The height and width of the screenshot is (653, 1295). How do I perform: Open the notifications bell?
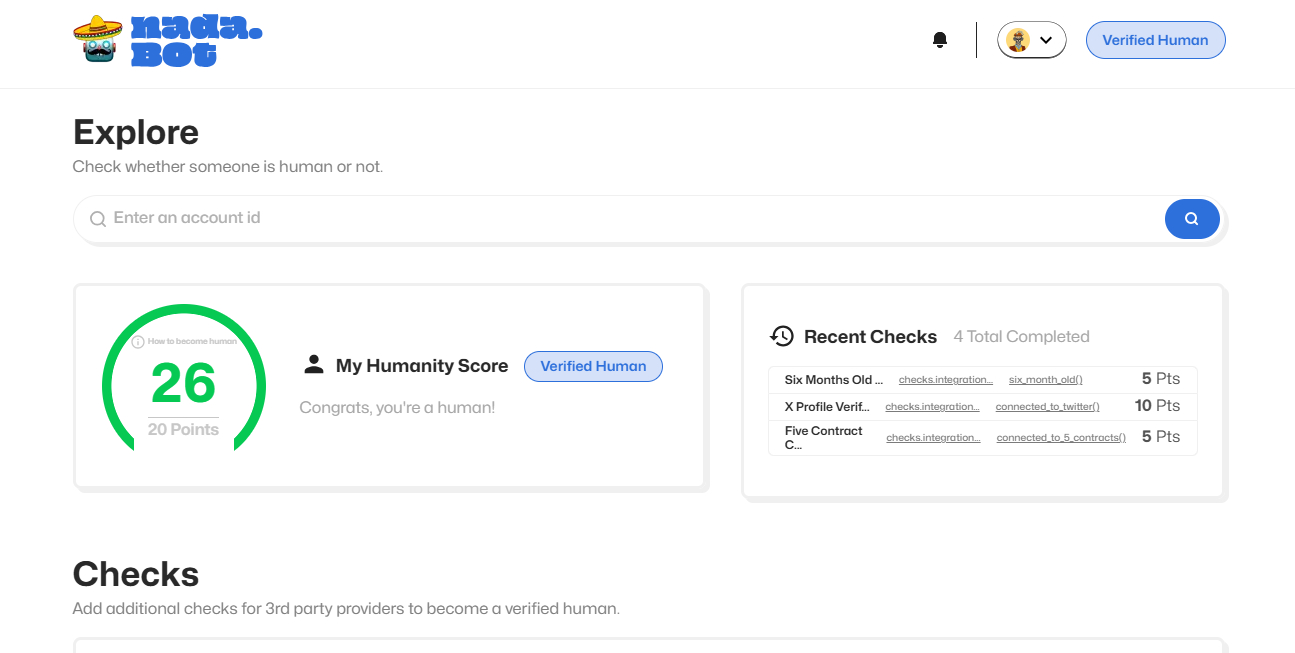939,40
